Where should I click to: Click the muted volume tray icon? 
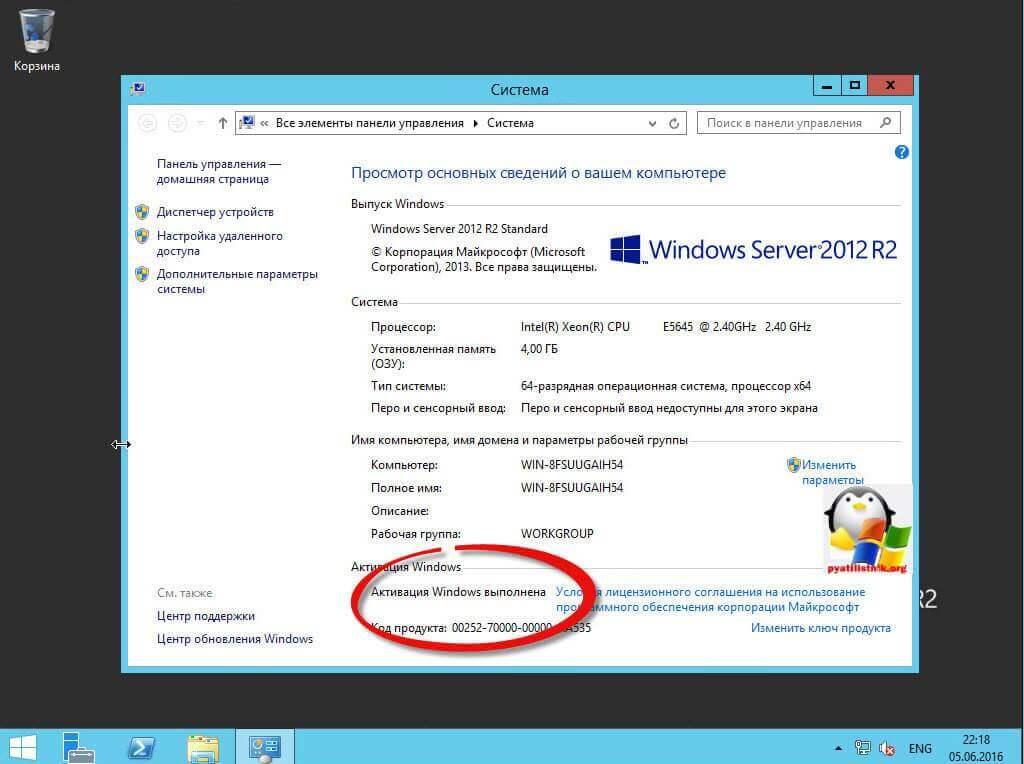887,748
